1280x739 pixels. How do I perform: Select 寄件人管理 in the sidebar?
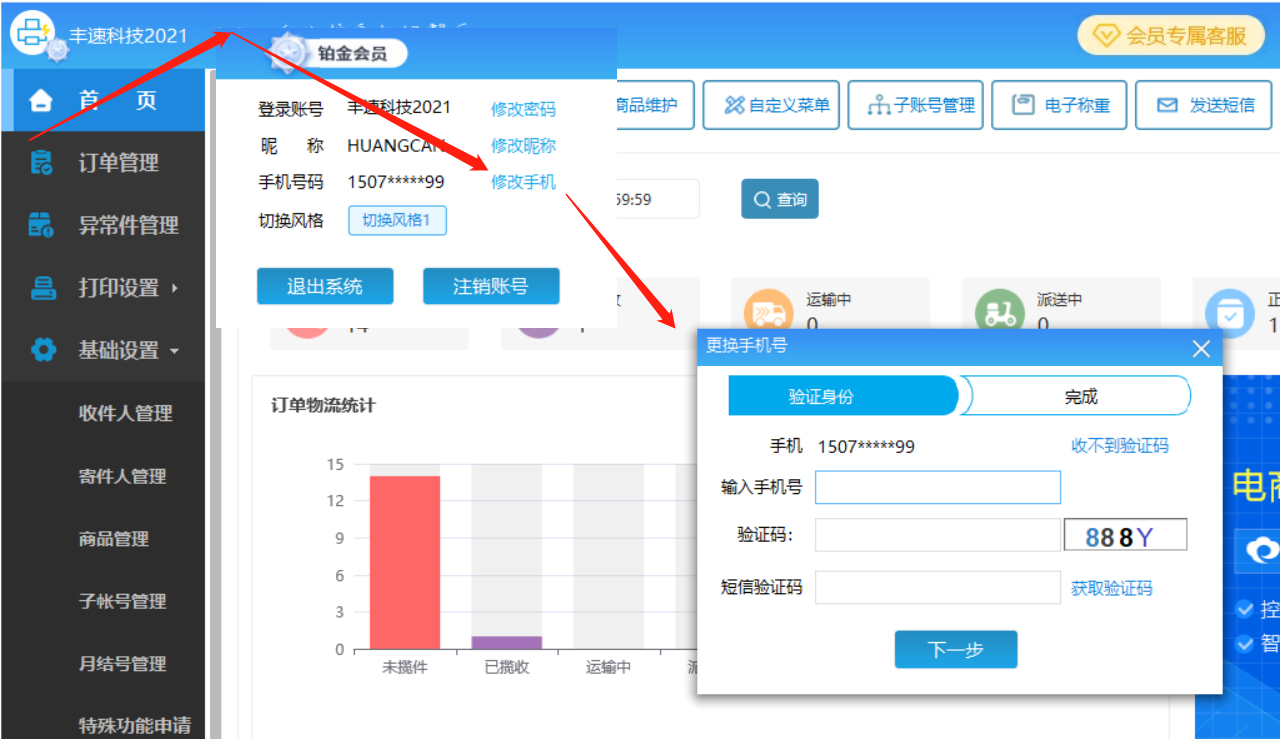click(125, 477)
